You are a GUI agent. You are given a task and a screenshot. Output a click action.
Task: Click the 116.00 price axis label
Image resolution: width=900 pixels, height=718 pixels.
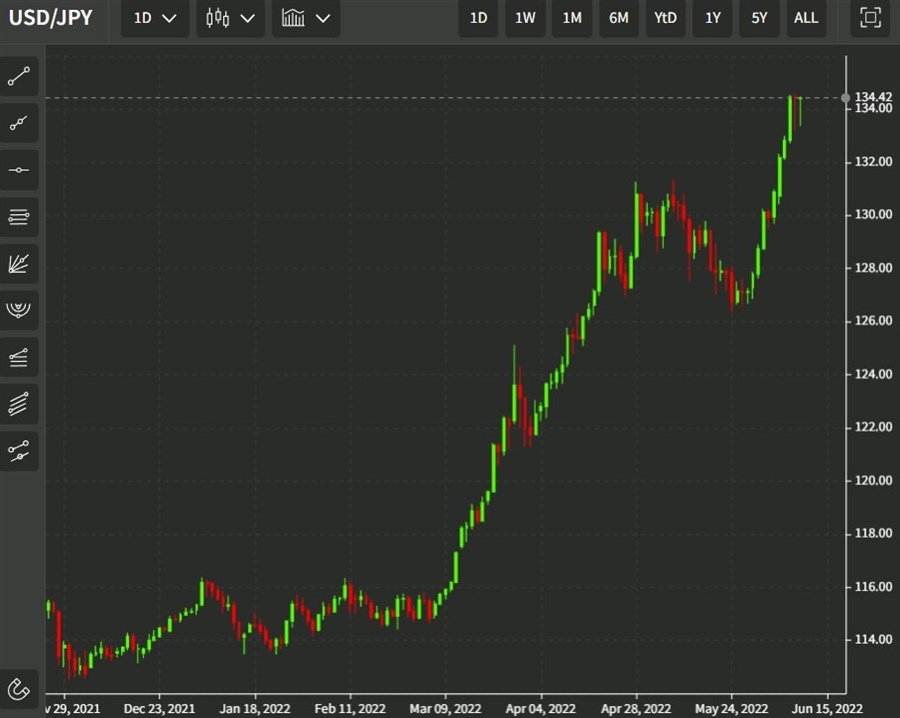[x=874, y=587]
